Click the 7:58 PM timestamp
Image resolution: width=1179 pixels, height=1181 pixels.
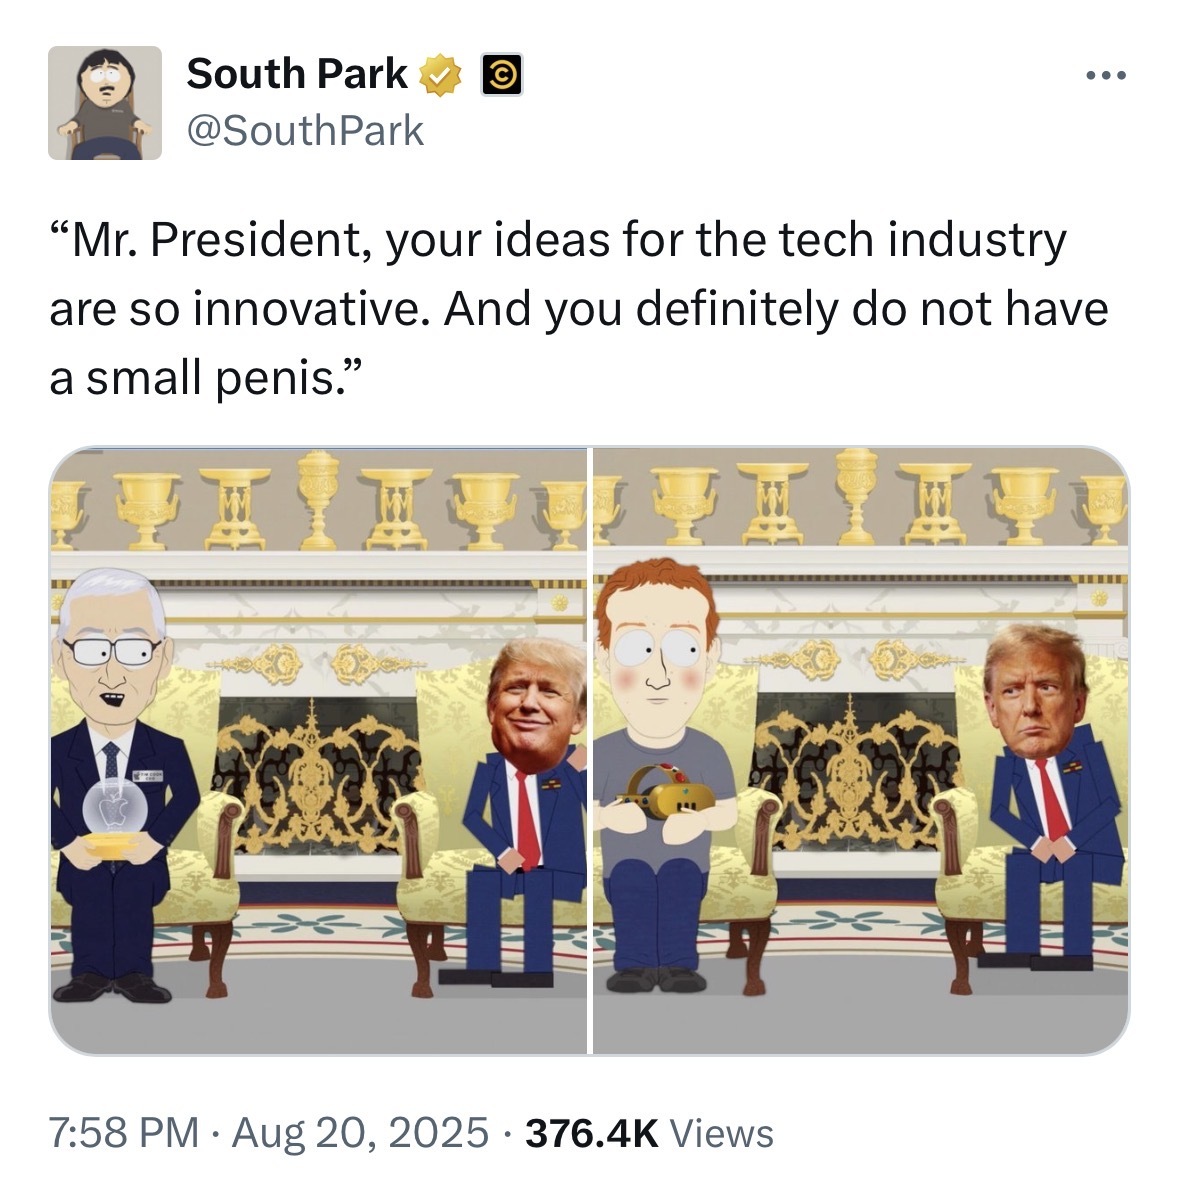pos(124,1133)
